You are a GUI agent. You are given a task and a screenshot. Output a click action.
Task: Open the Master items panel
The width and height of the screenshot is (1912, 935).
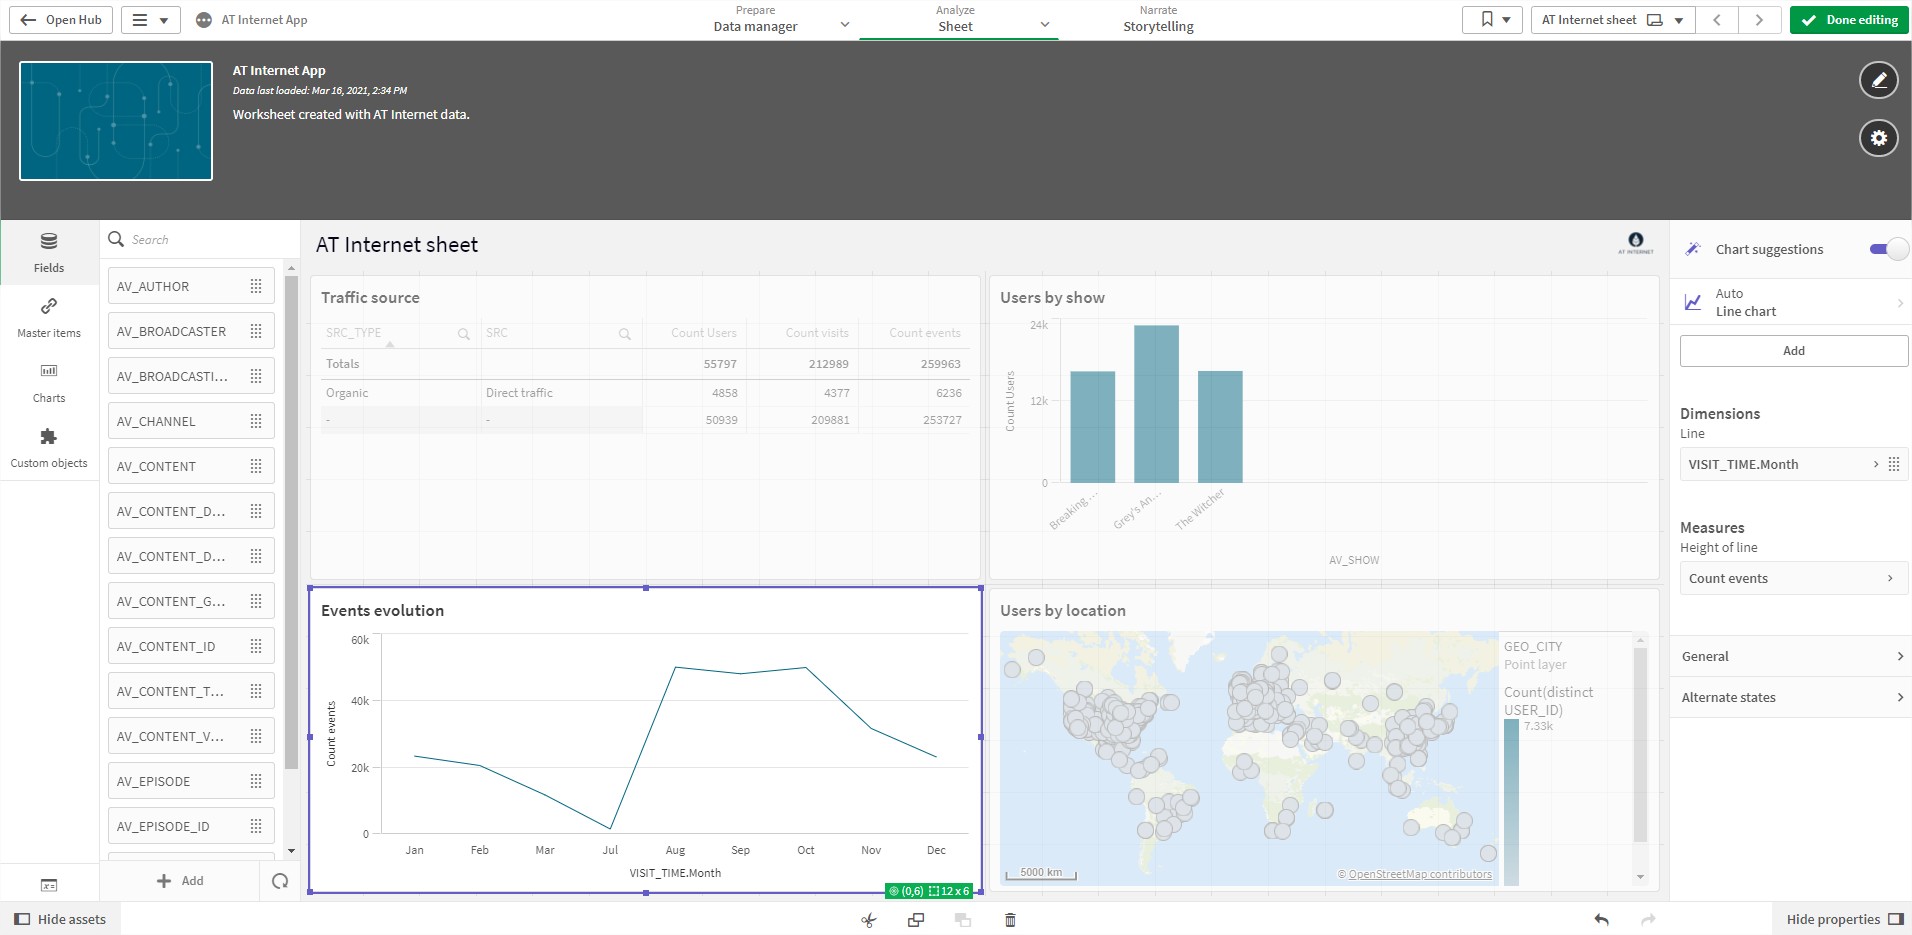49,317
